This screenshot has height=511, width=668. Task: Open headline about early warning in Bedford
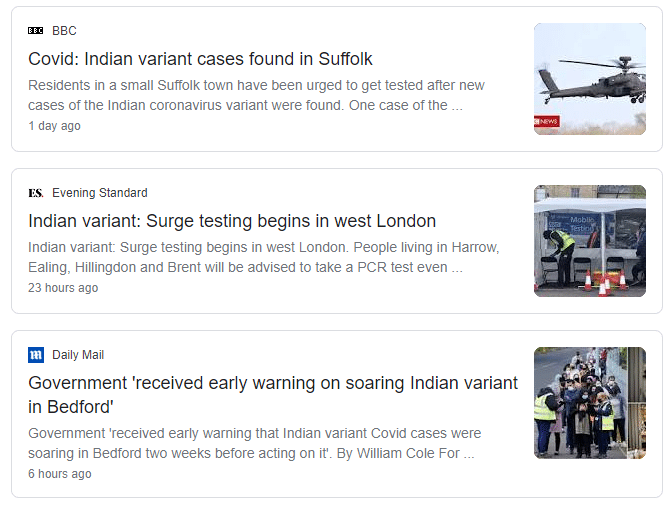(x=273, y=395)
